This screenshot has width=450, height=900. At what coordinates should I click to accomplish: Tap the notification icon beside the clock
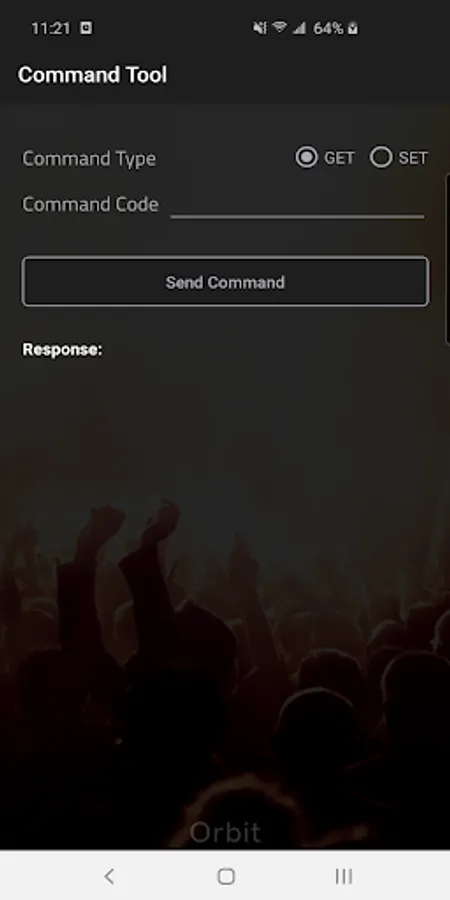pos(86,28)
